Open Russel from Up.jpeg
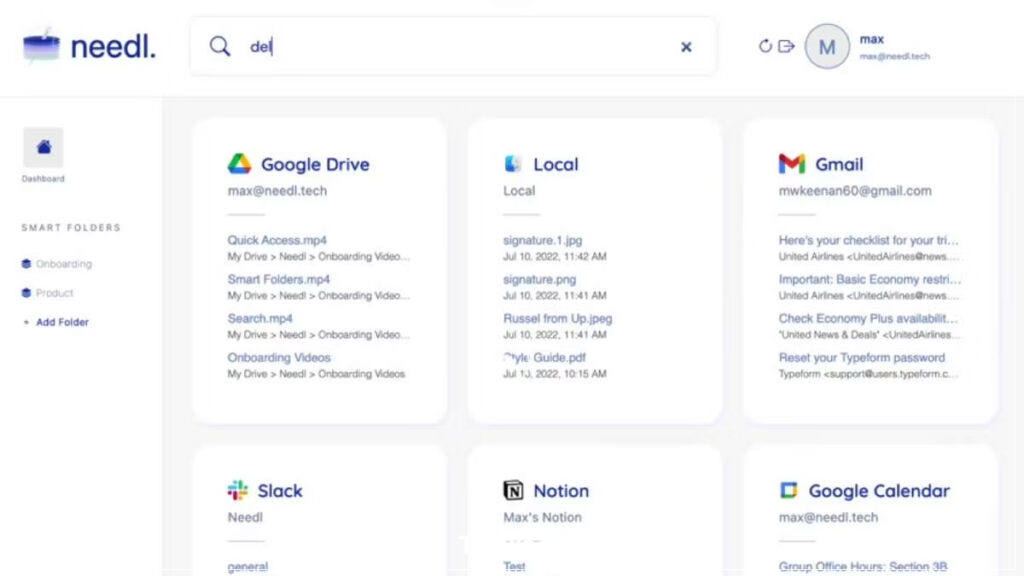Image resolution: width=1024 pixels, height=576 pixels. click(558, 319)
